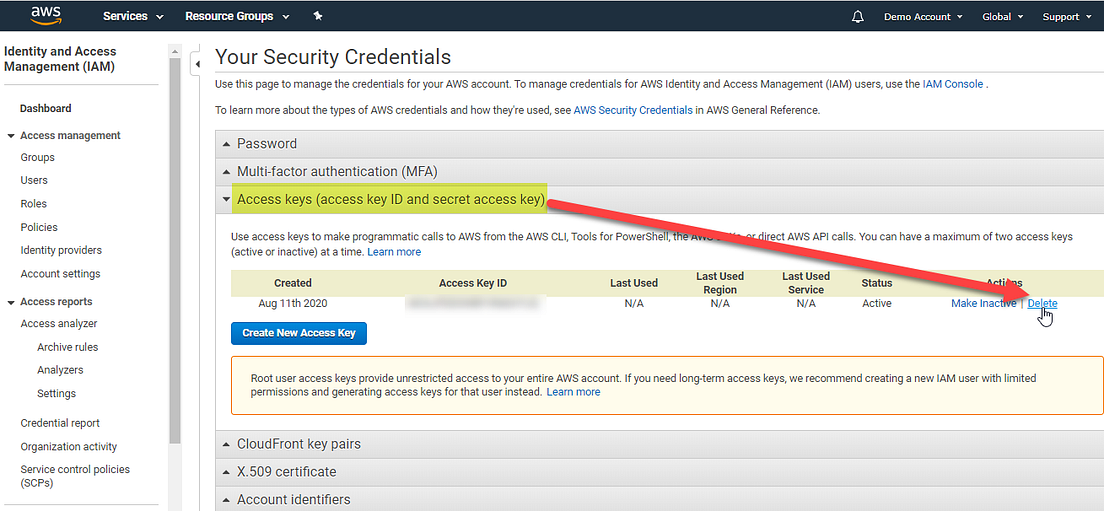Open Groups in the sidebar
The height and width of the screenshot is (511, 1104).
[x=37, y=158]
